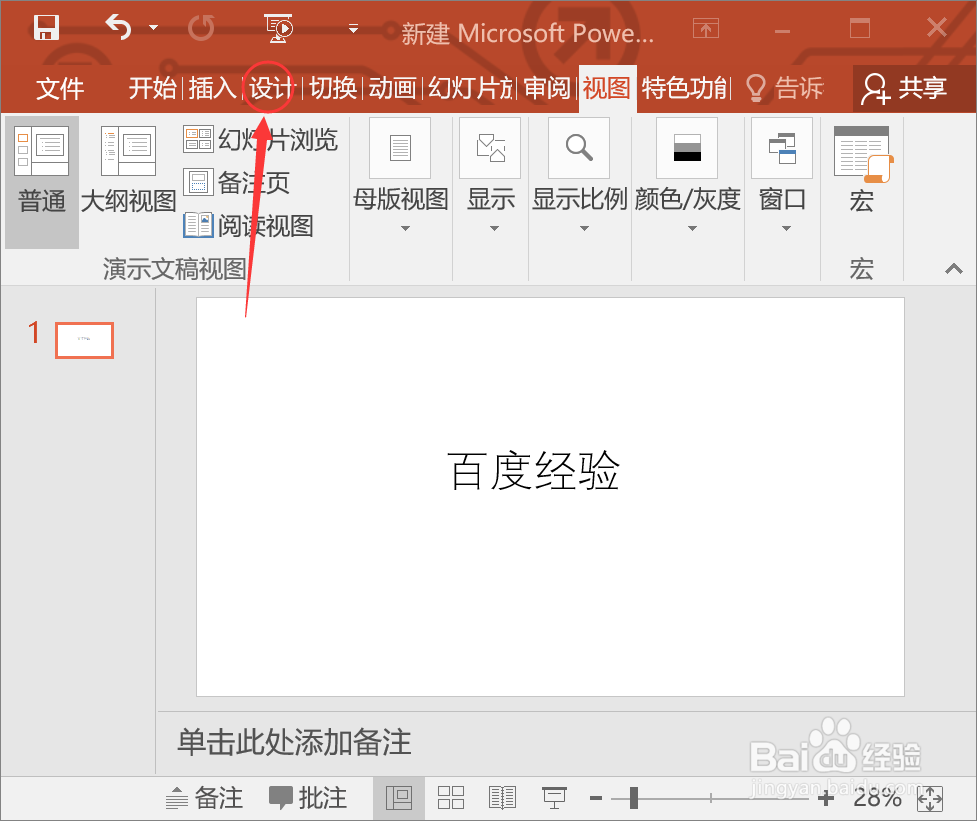Click the redo/repeat icon
Viewport: 977px width, 821px height.
(201, 27)
